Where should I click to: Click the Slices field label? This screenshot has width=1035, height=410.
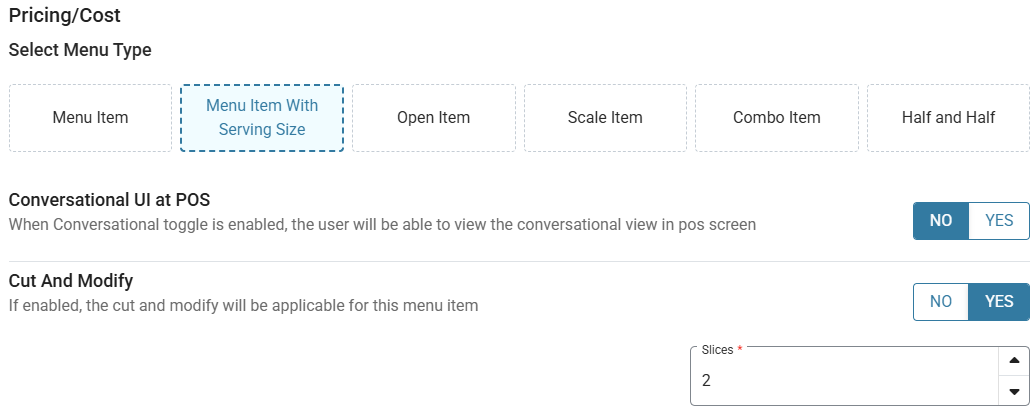(718, 350)
